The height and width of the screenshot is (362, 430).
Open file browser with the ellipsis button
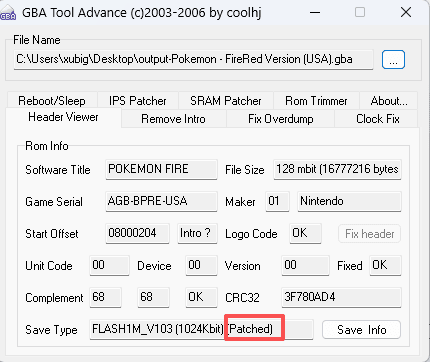pos(393,60)
